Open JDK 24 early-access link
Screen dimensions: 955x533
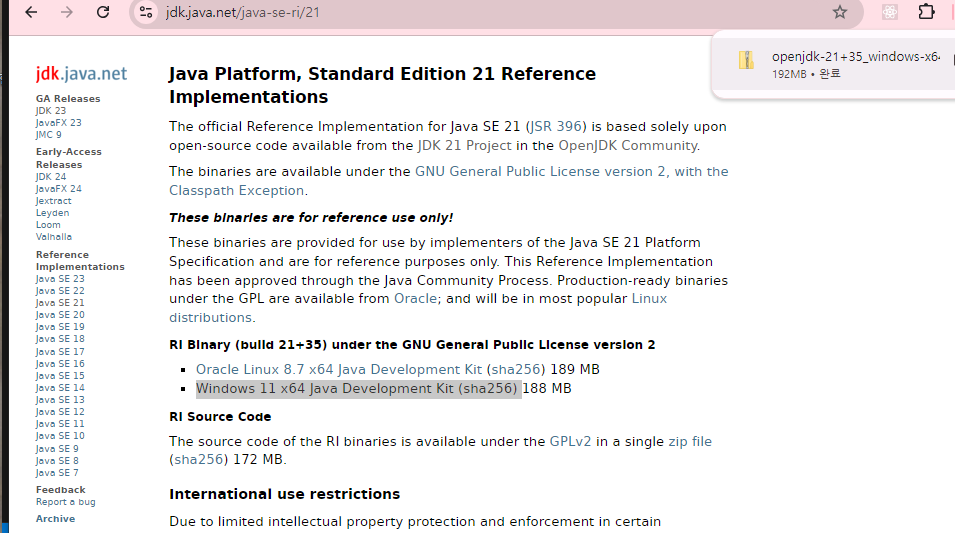[51, 177]
